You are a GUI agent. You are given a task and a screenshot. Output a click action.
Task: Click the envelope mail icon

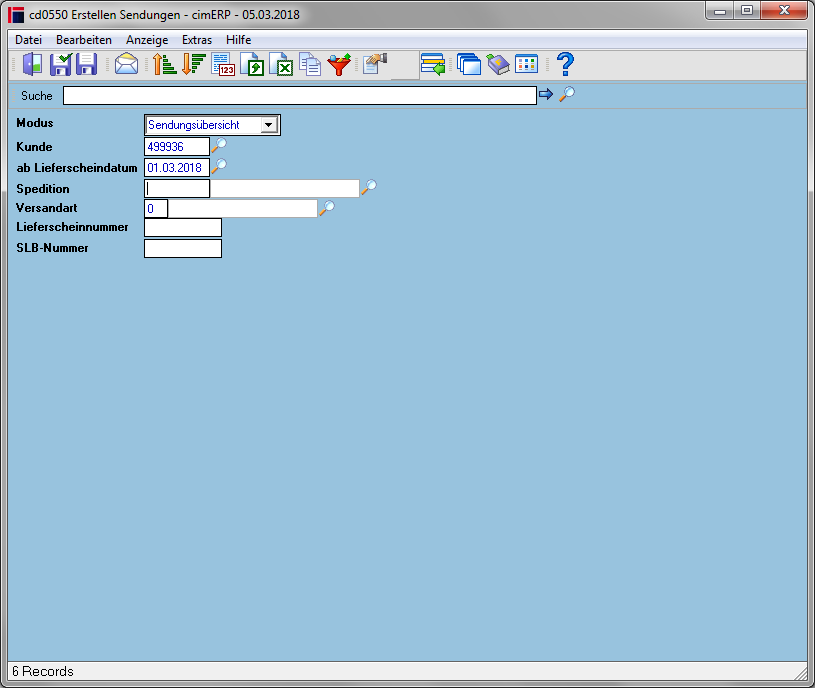tap(126, 64)
